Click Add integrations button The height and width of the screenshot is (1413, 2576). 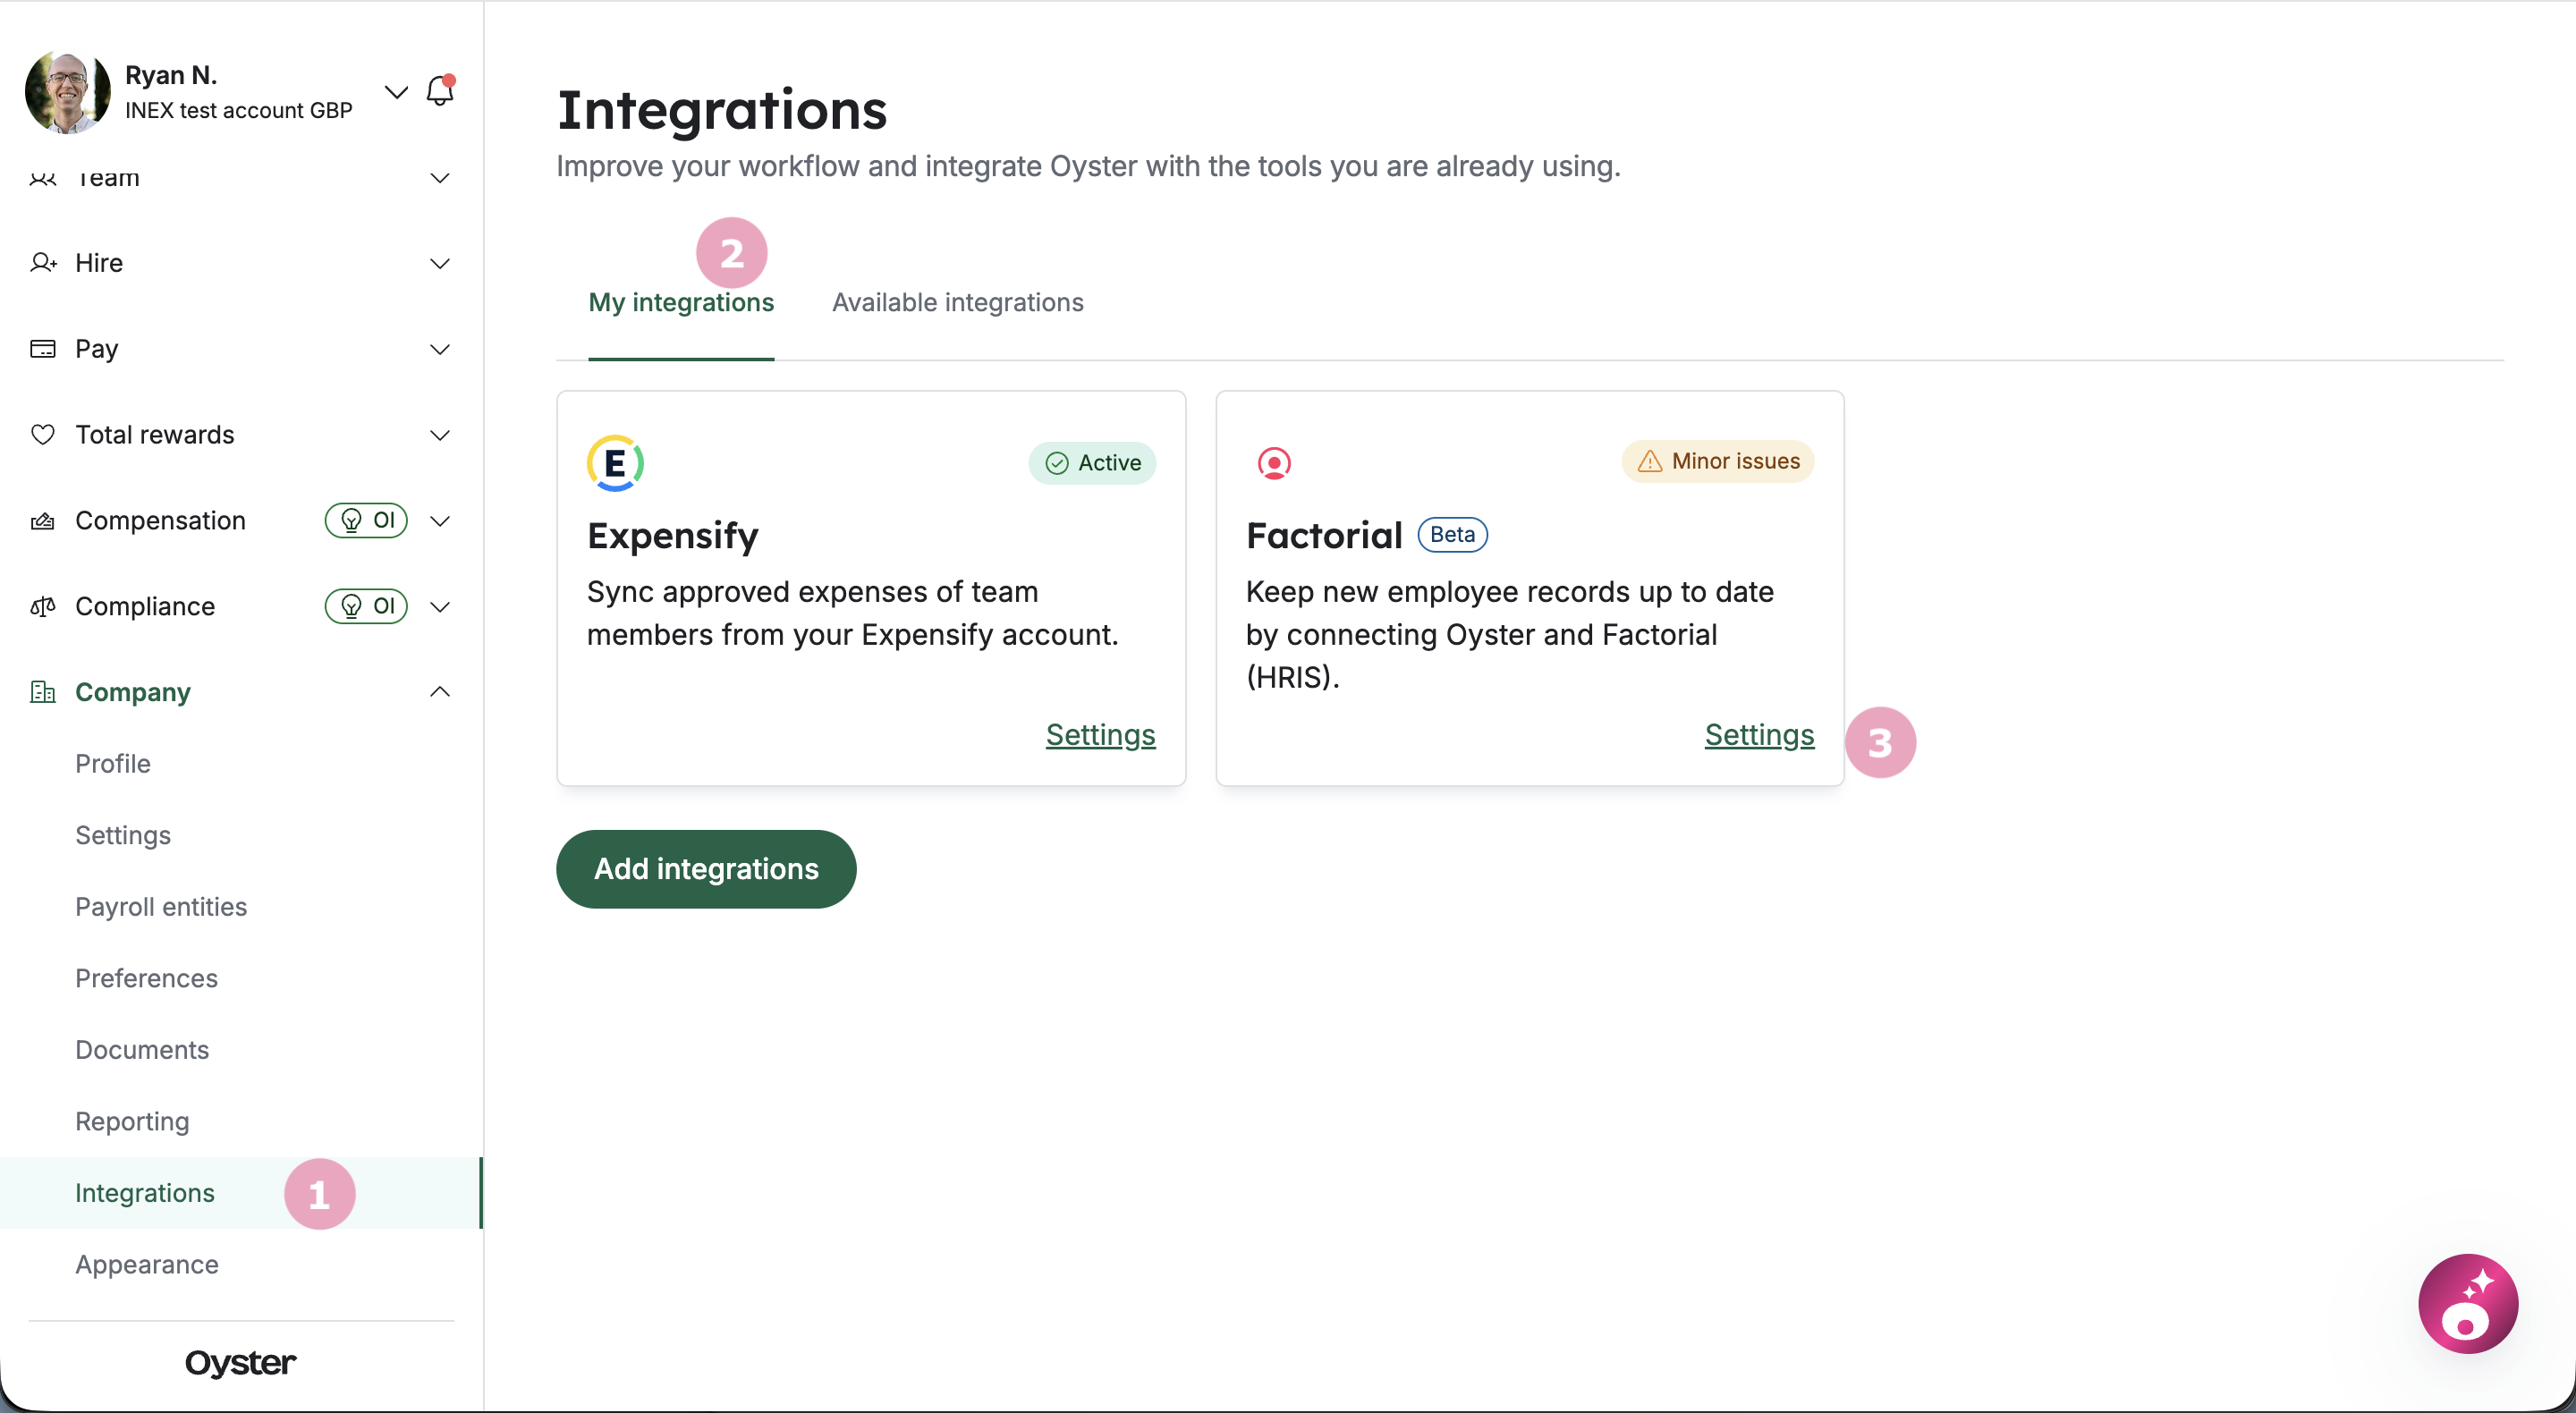pos(706,869)
